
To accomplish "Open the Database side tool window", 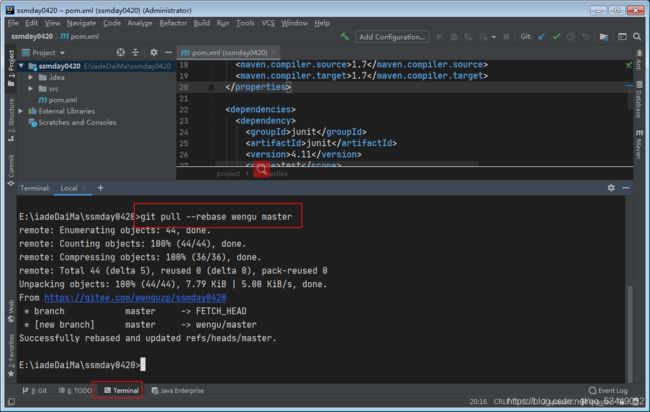I will click(x=639, y=99).
